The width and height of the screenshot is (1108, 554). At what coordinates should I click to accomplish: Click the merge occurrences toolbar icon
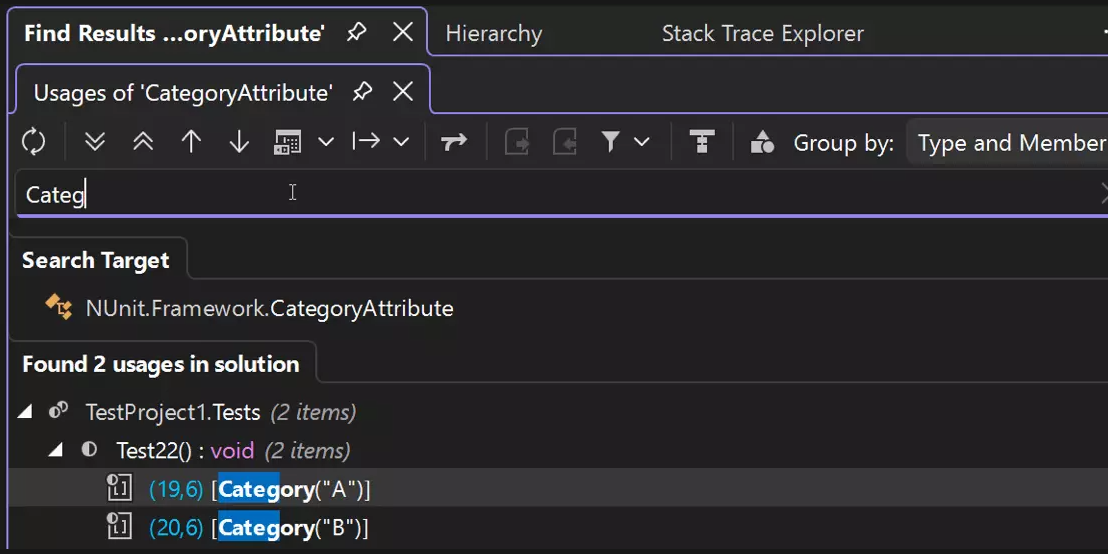(x=454, y=143)
